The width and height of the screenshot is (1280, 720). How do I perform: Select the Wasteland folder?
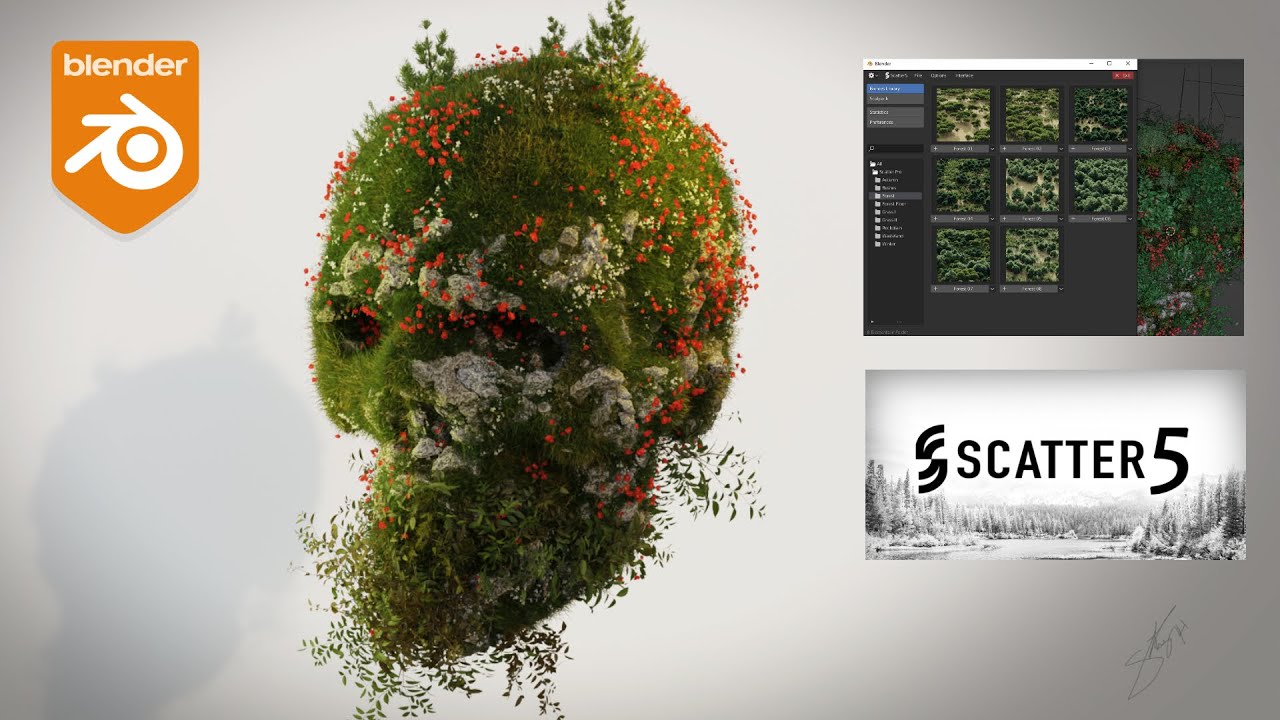point(889,236)
